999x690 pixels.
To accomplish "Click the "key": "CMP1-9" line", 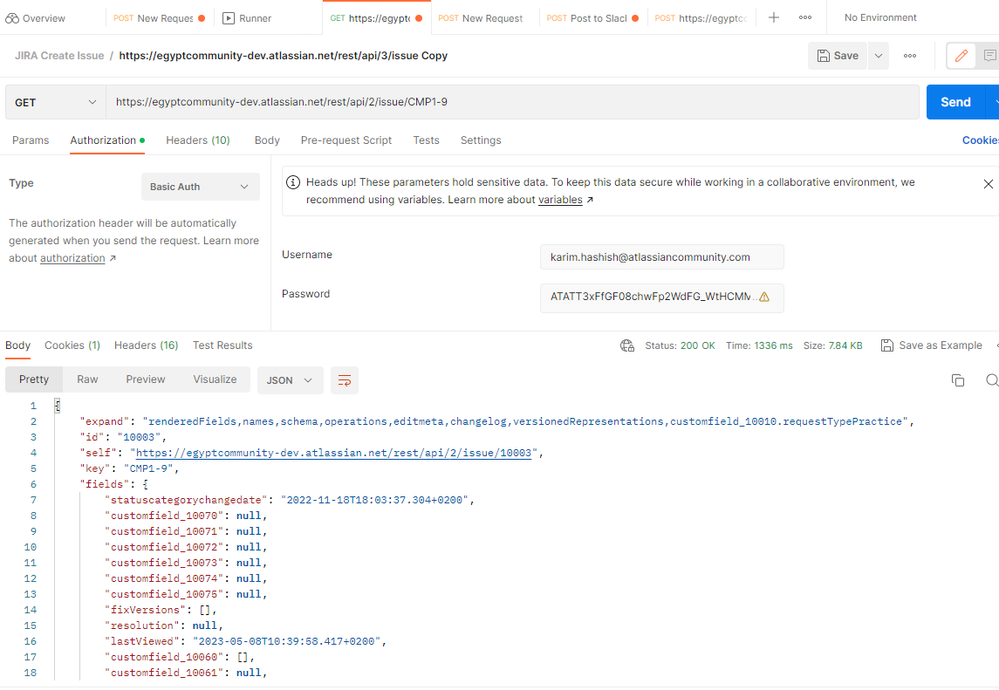I will (129, 468).
